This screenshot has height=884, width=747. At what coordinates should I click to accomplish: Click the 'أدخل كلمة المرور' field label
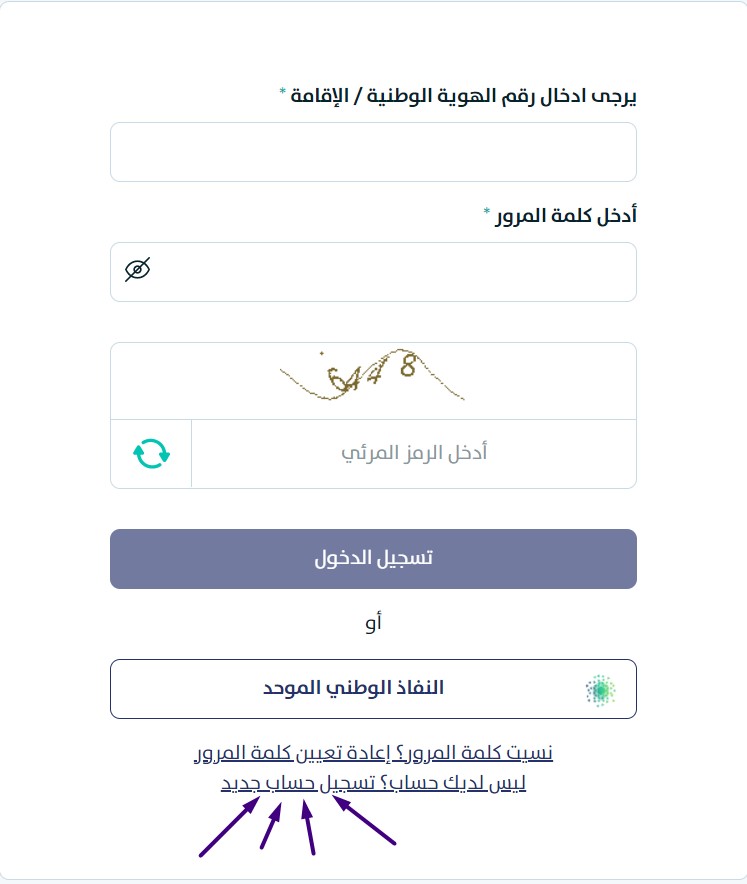(x=566, y=215)
